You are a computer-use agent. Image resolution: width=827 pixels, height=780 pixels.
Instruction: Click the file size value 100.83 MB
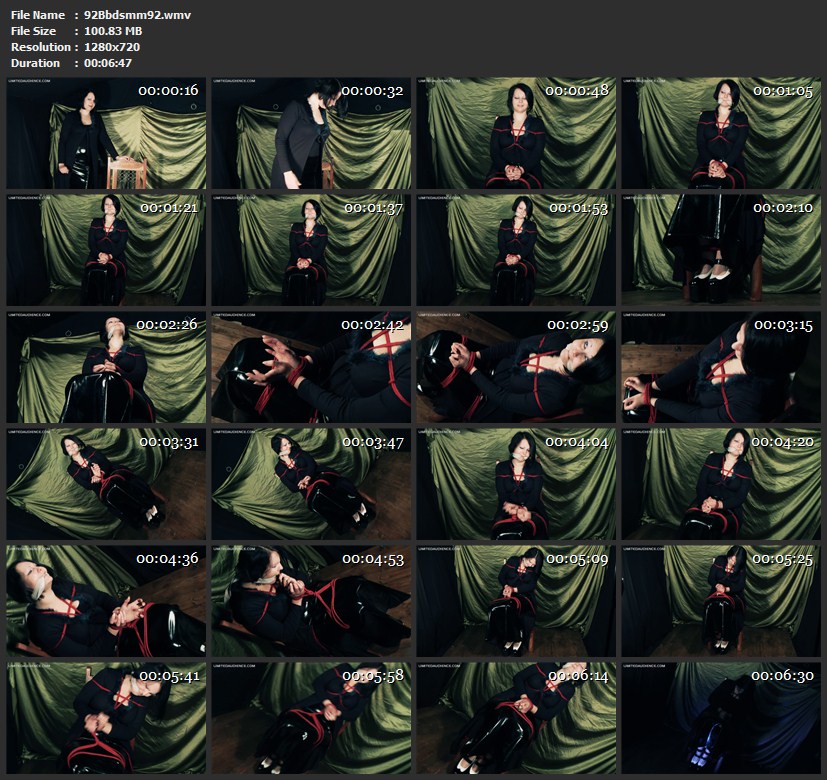coord(113,31)
